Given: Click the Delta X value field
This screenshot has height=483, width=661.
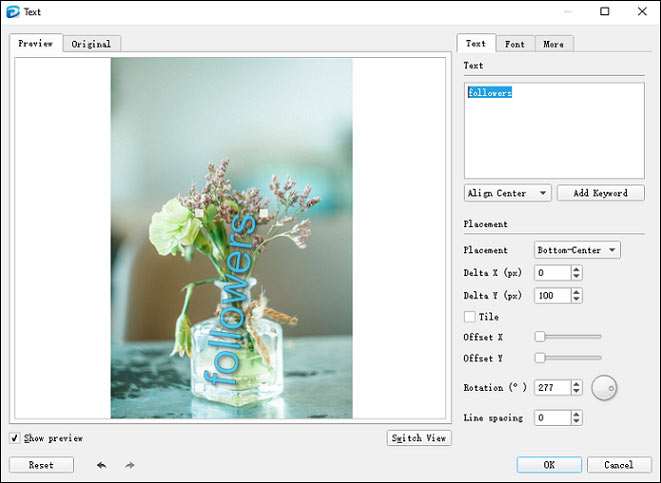Looking at the screenshot, I should pyautogui.click(x=553, y=273).
